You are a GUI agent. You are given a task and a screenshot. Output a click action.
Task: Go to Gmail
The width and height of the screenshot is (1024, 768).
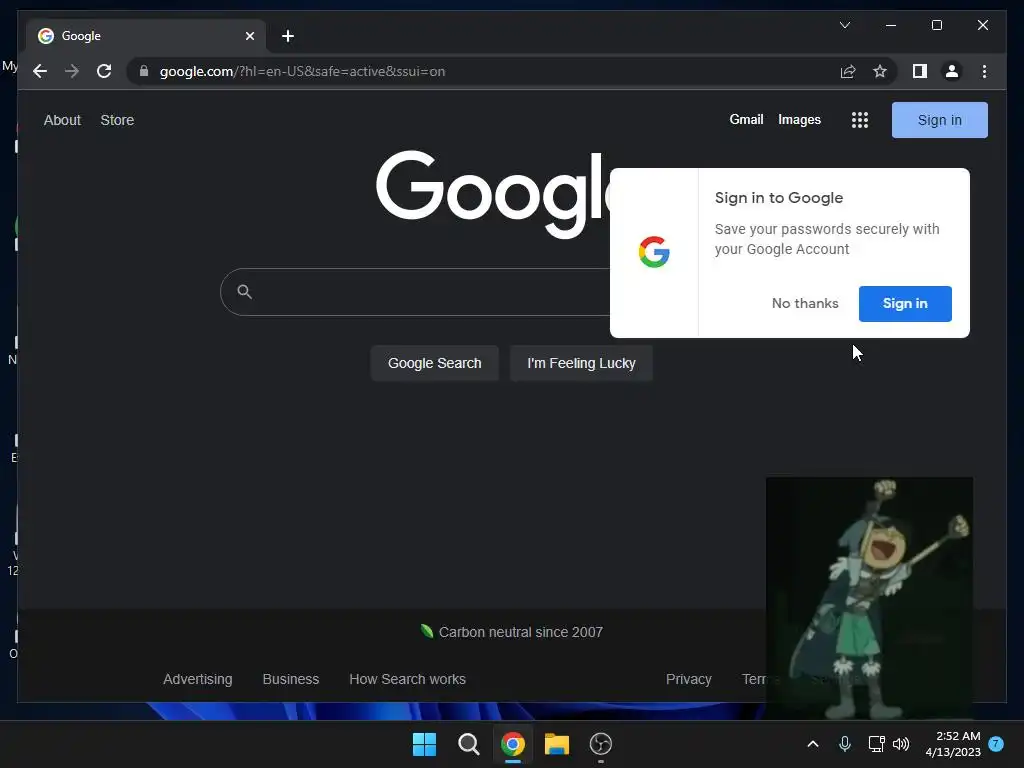point(746,120)
